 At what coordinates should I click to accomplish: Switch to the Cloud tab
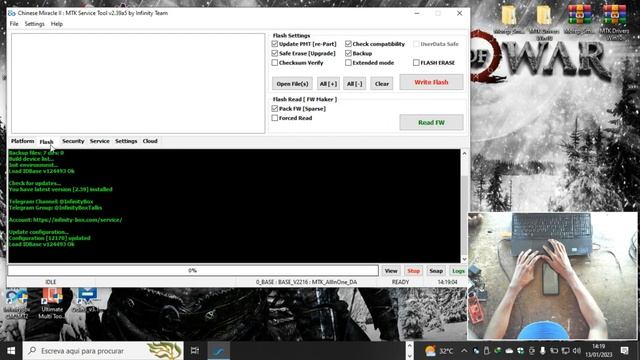click(x=150, y=141)
